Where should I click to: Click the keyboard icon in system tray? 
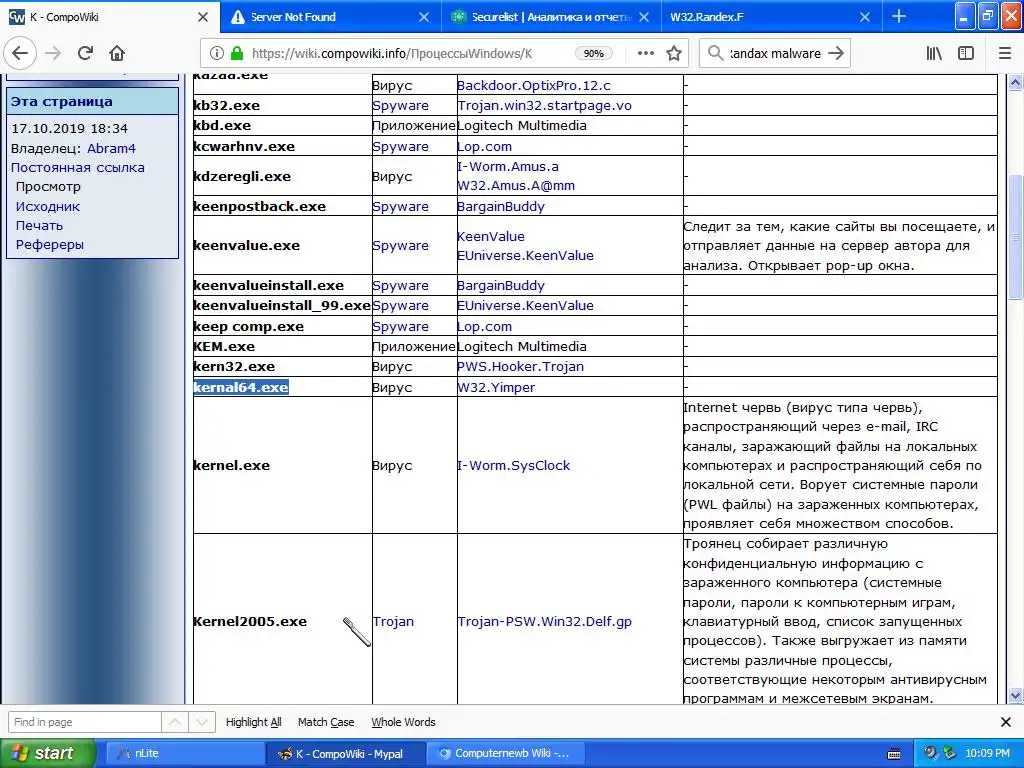tap(894, 754)
